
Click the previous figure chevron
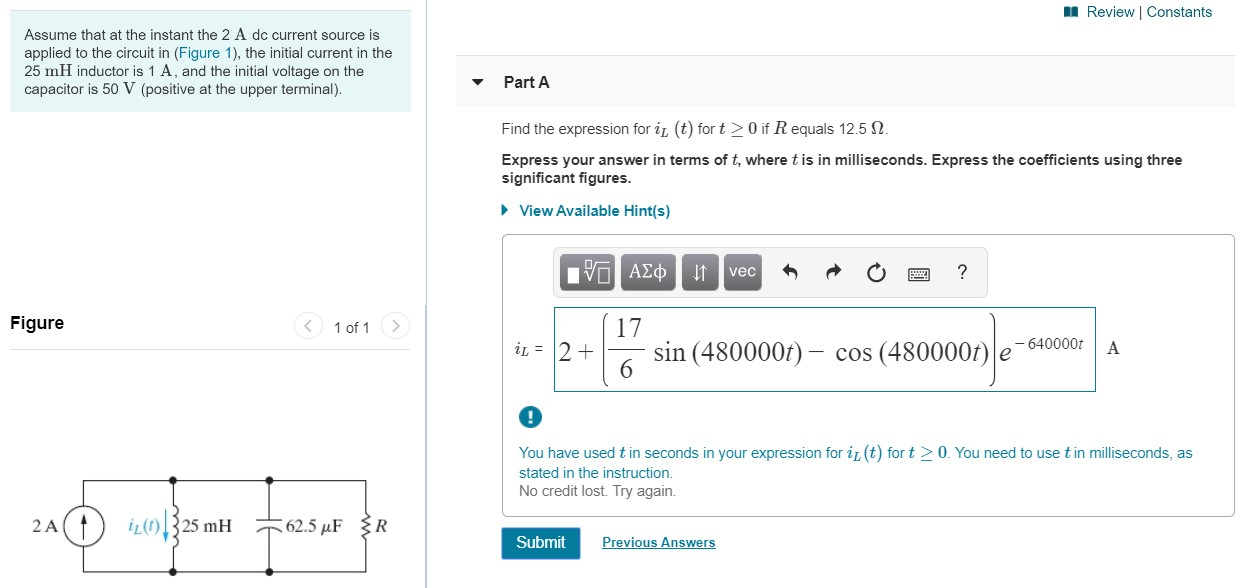coord(308,326)
